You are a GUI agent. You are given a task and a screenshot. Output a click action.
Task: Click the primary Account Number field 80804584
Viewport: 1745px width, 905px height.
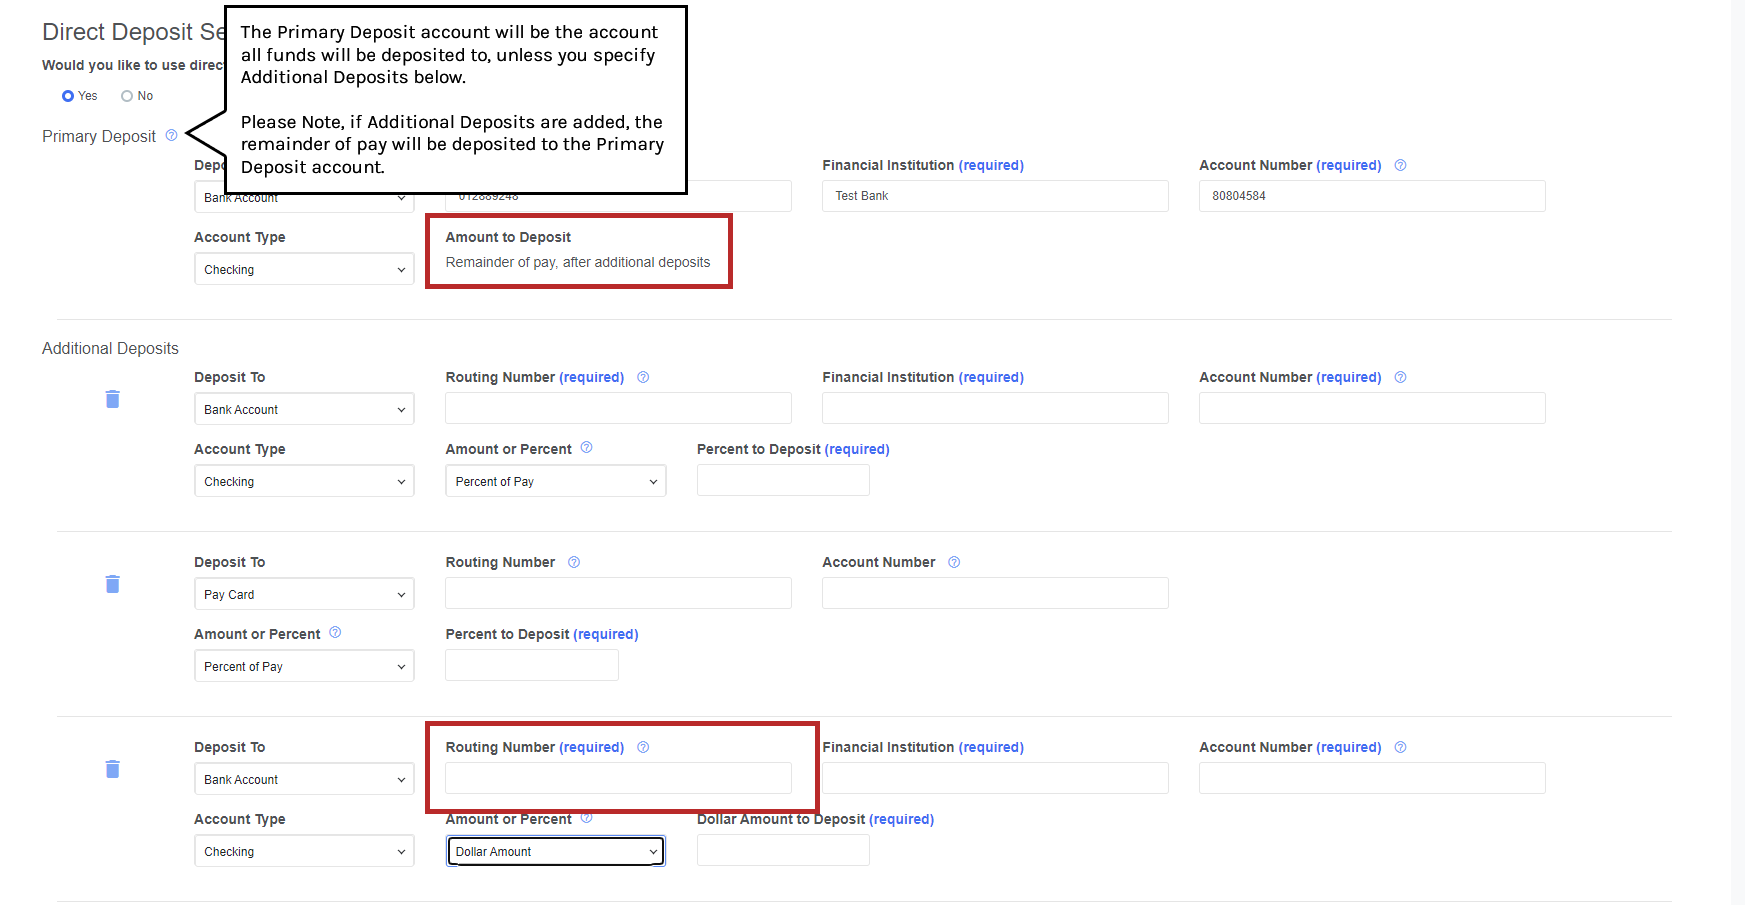point(1371,196)
